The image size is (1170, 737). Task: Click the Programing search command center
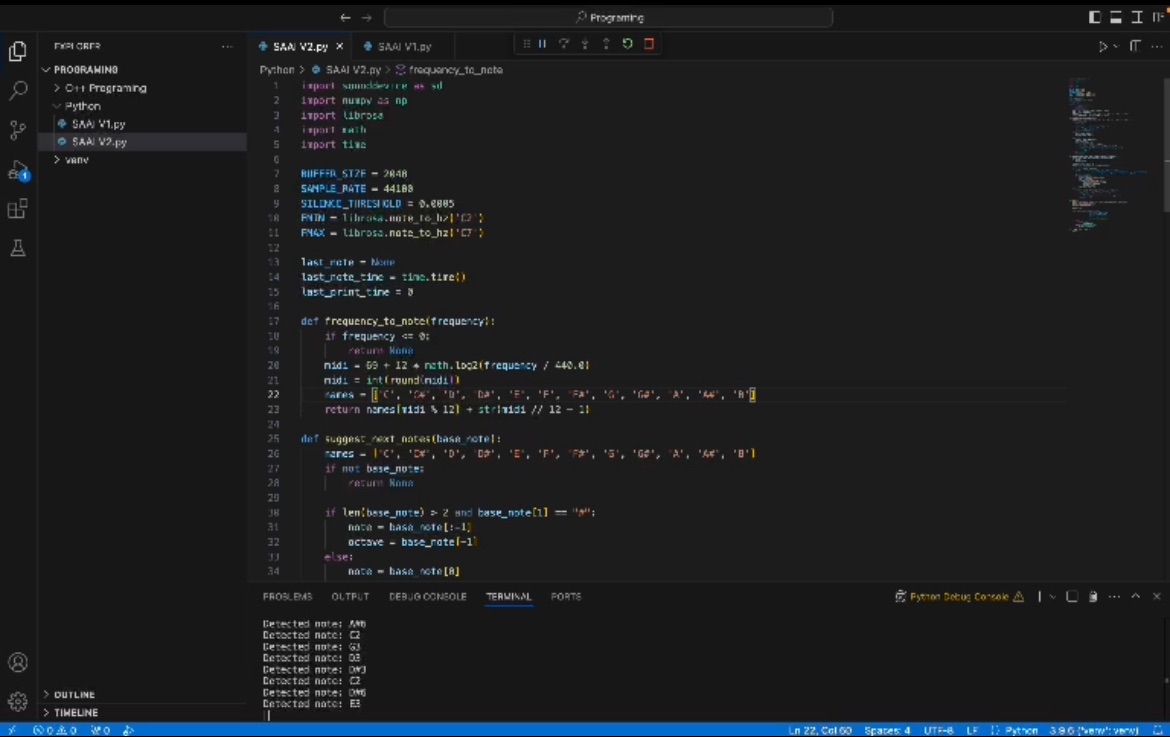608,17
